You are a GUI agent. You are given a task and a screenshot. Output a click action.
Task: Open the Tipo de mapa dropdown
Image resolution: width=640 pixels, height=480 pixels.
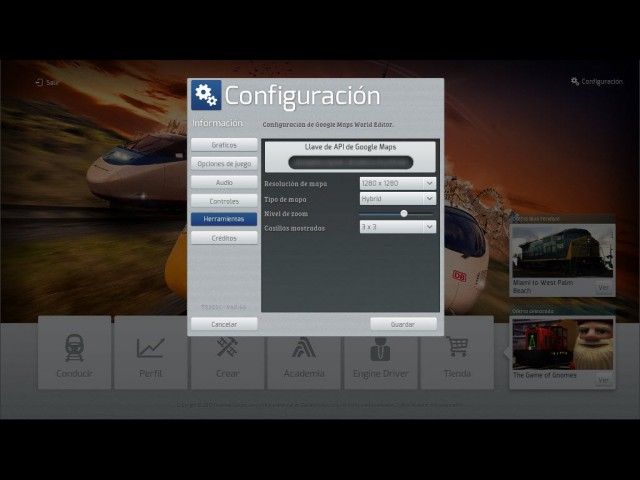pos(397,198)
